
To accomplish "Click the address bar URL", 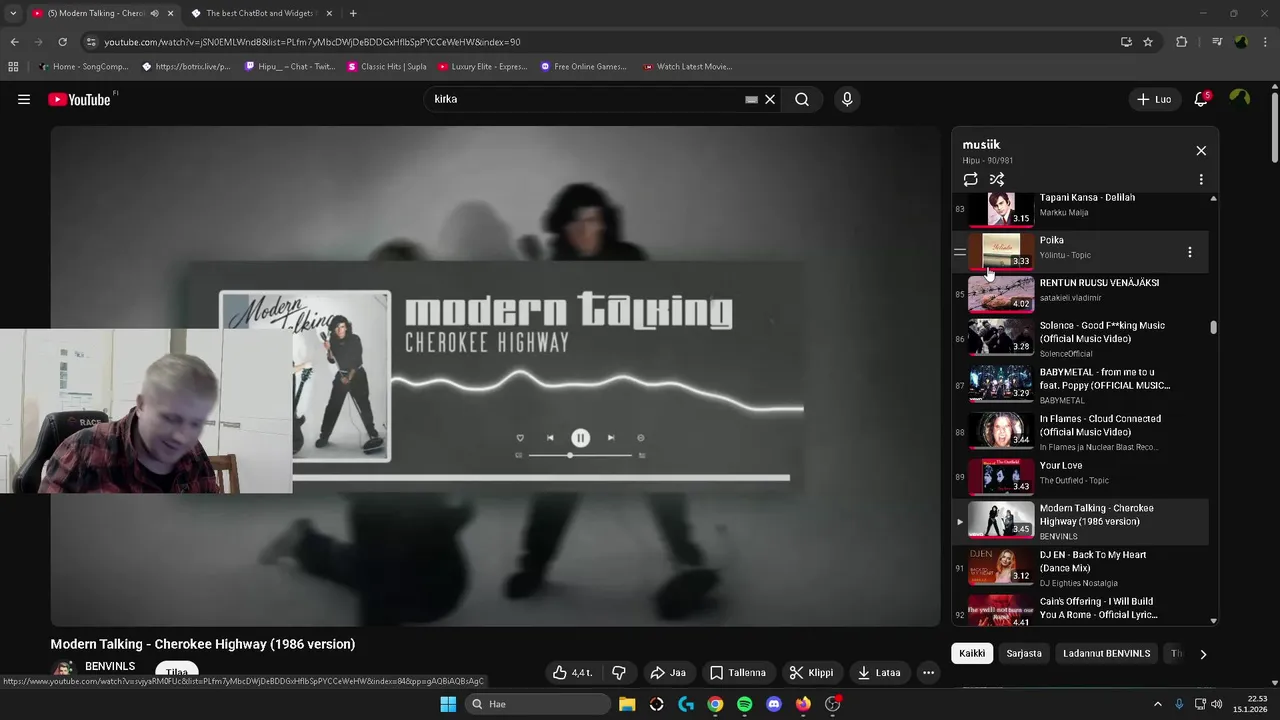I will [x=312, y=42].
